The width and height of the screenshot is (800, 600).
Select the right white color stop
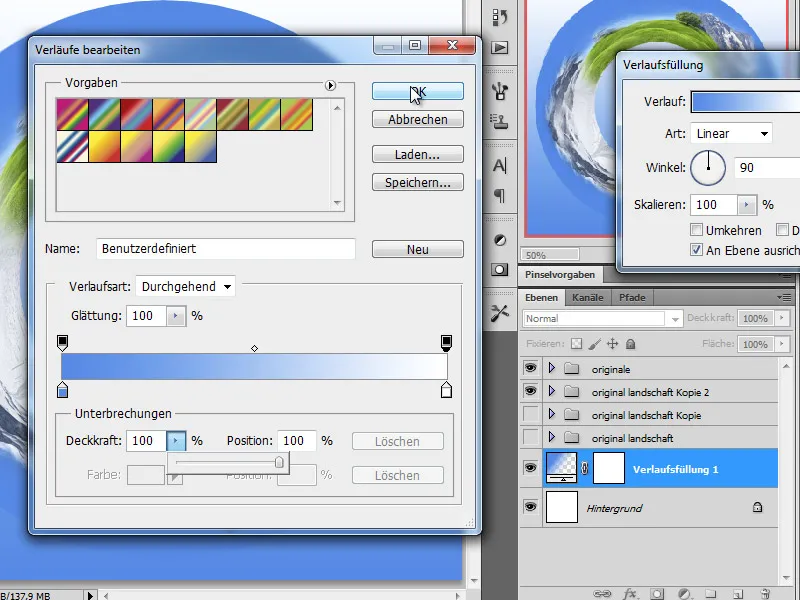(x=446, y=389)
